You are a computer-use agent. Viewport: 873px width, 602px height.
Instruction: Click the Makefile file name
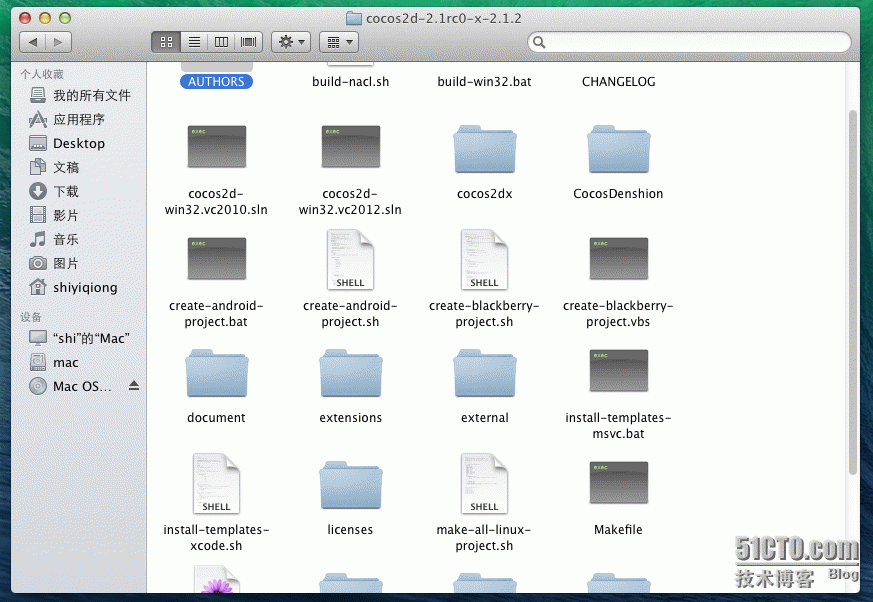pyautogui.click(x=618, y=530)
